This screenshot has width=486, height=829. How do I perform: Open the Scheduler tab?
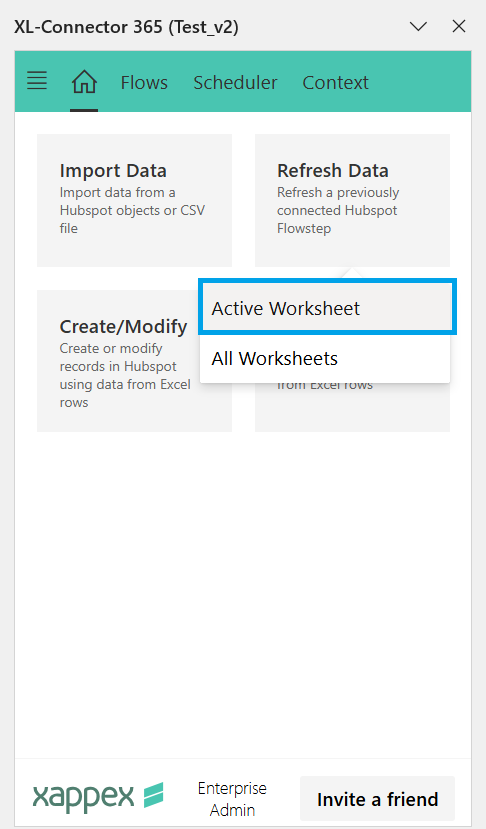[x=235, y=82]
